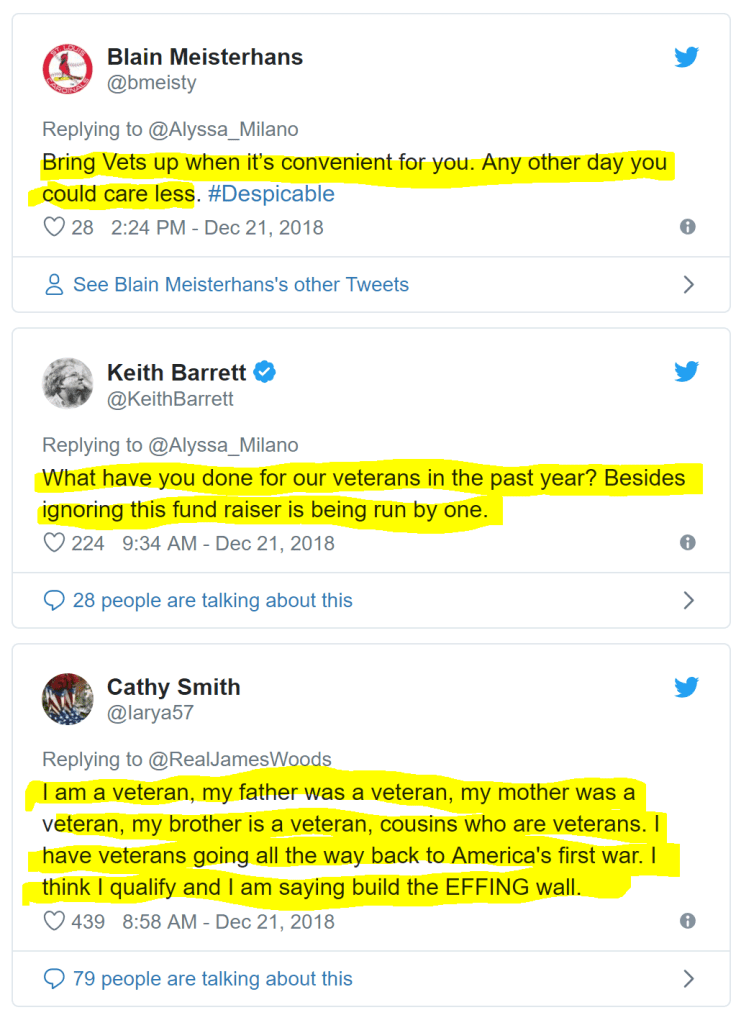This screenshot has height=1015, width=736.
Task: Expand the chevron next to "28 people are talking about this"
Action: tap(688, 600)
